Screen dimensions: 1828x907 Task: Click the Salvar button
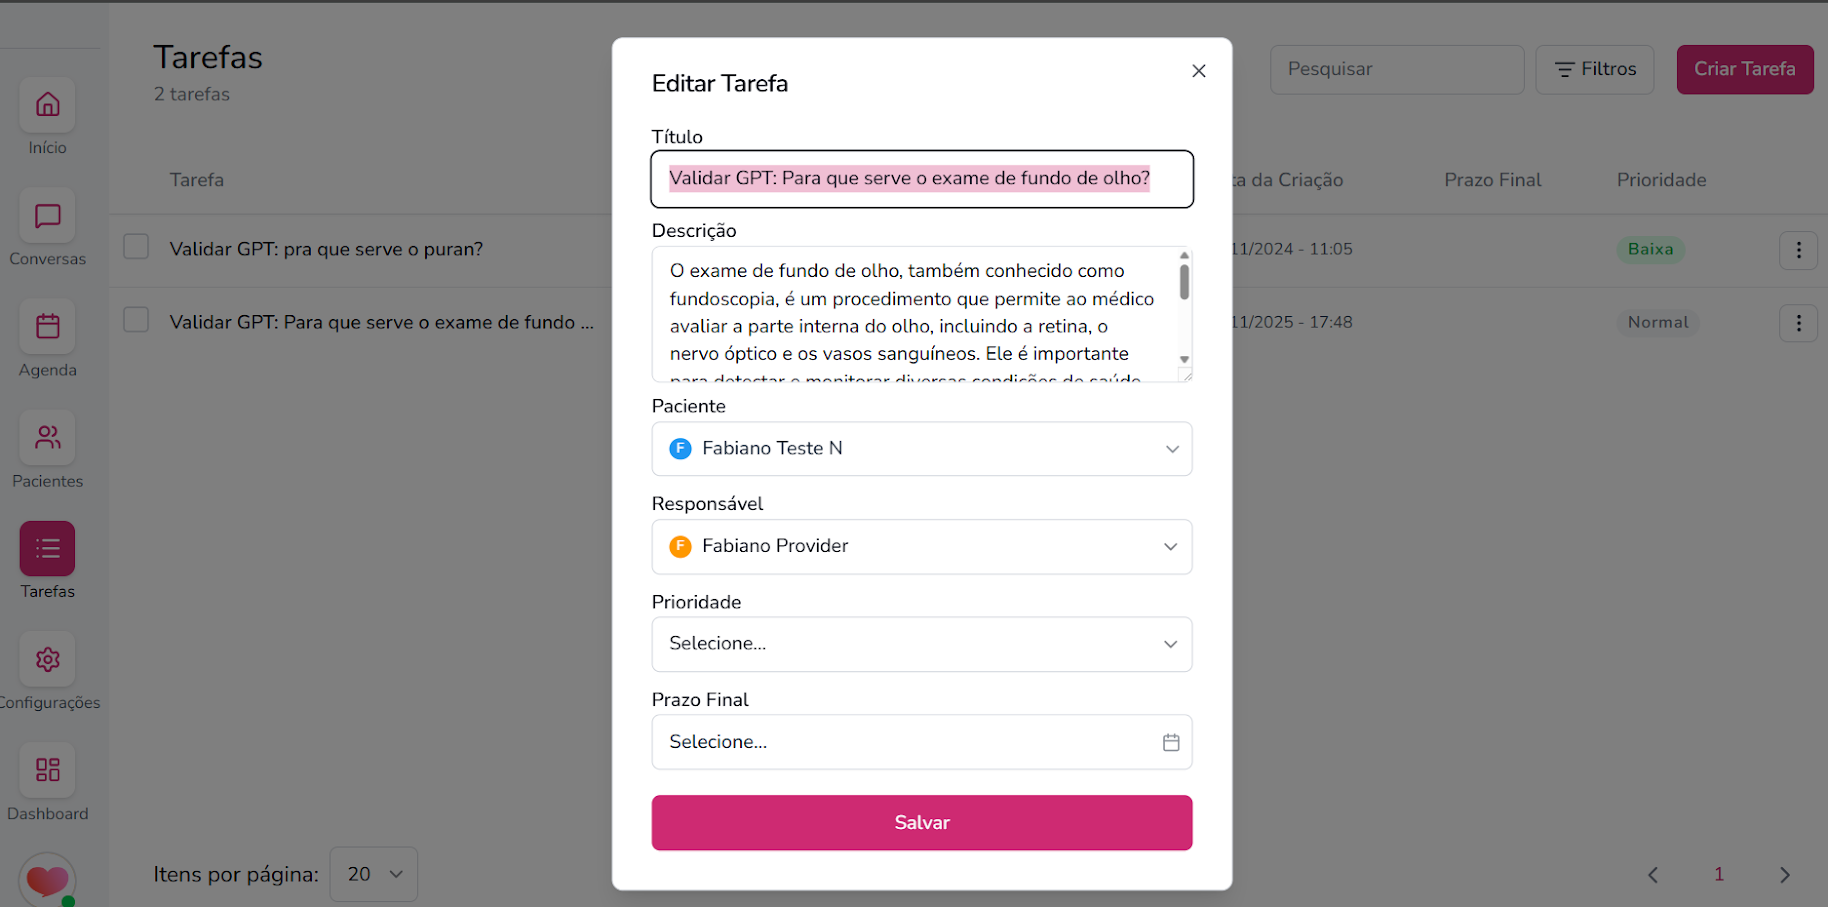click(x=921, y=823)
